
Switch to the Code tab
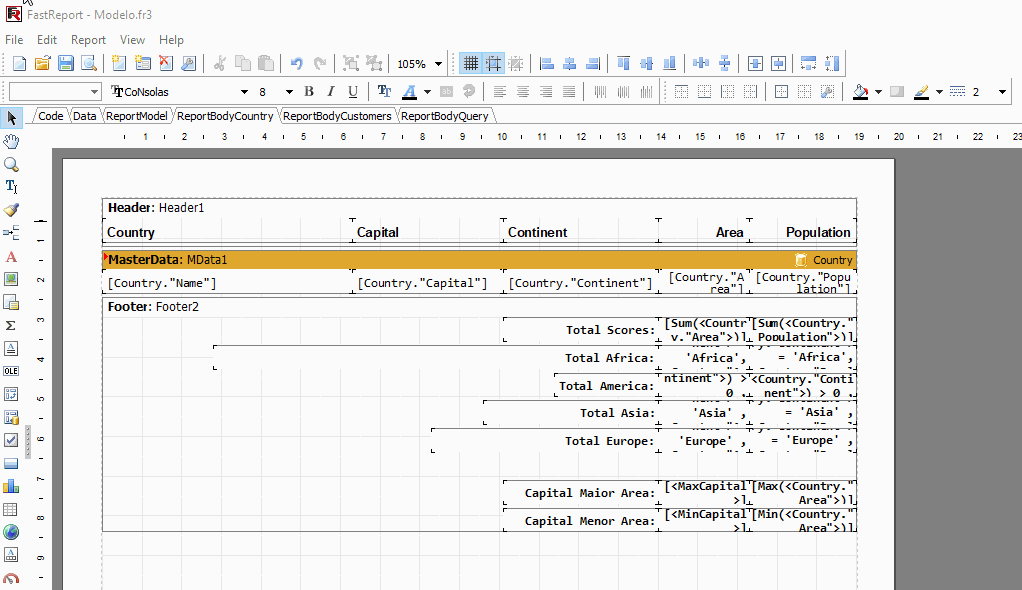coord(50,116)
